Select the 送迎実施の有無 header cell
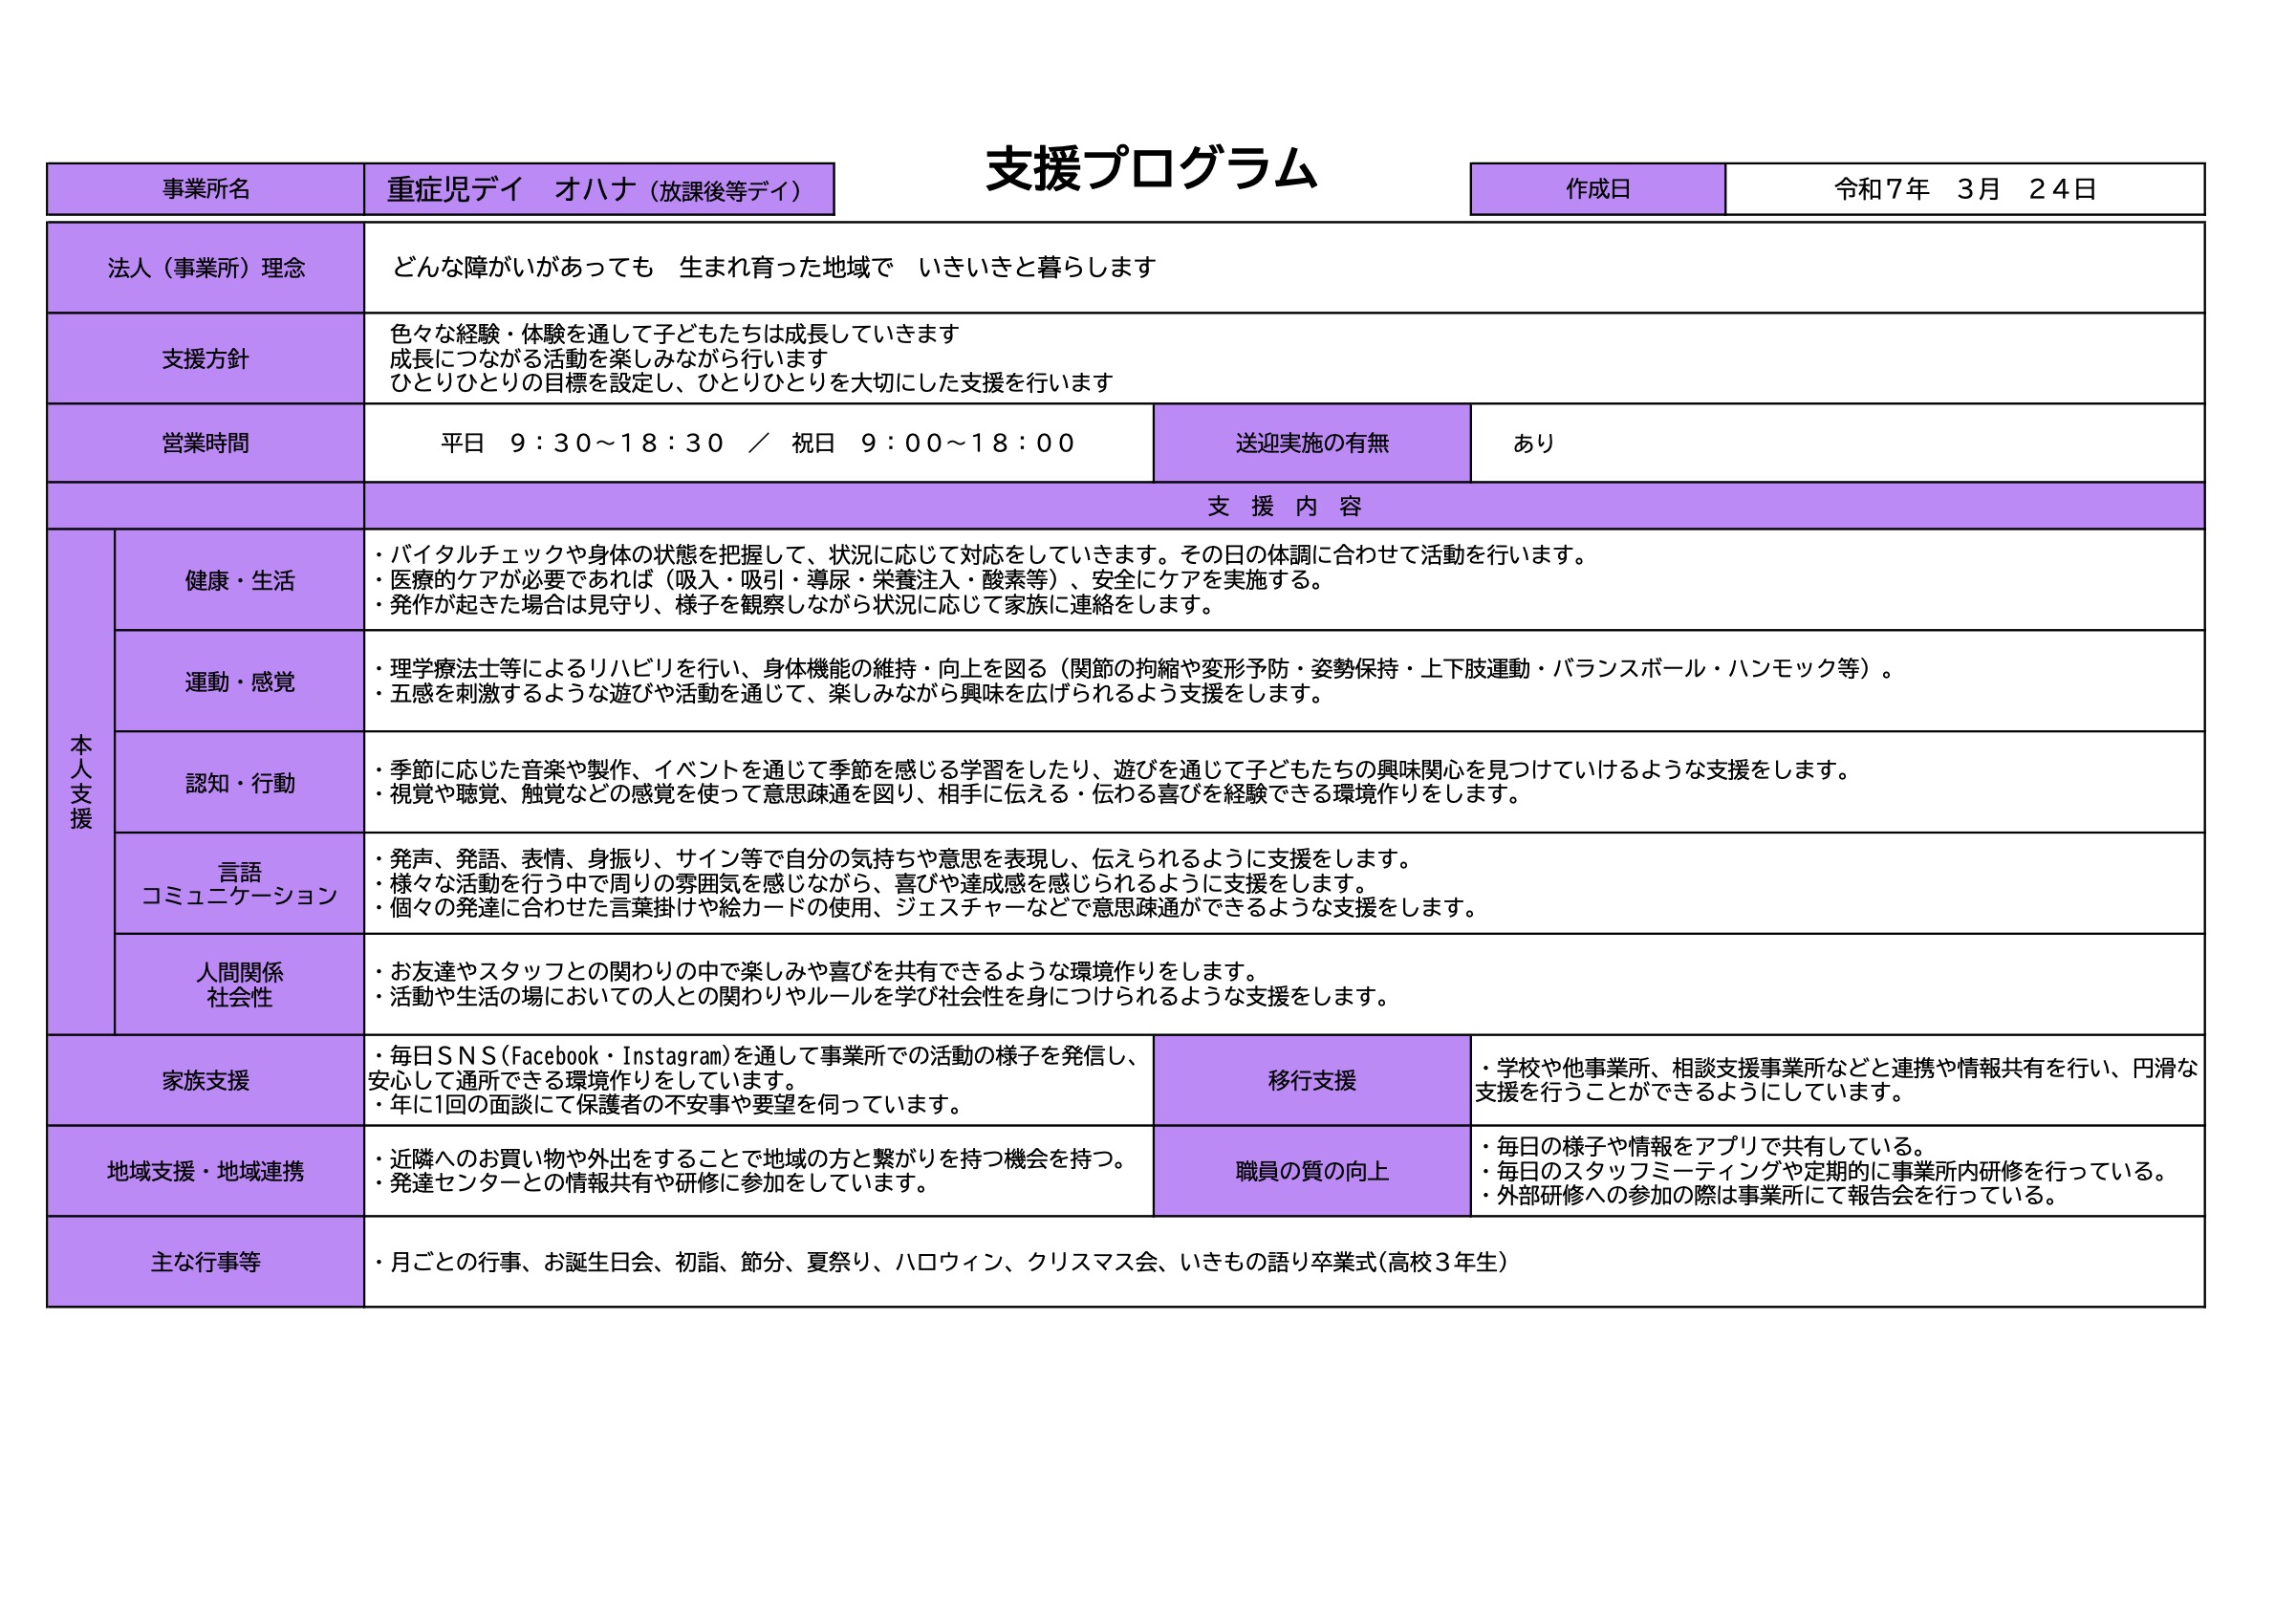The height and width of the screenshot is (1623, 2296). pos(1311,443)
